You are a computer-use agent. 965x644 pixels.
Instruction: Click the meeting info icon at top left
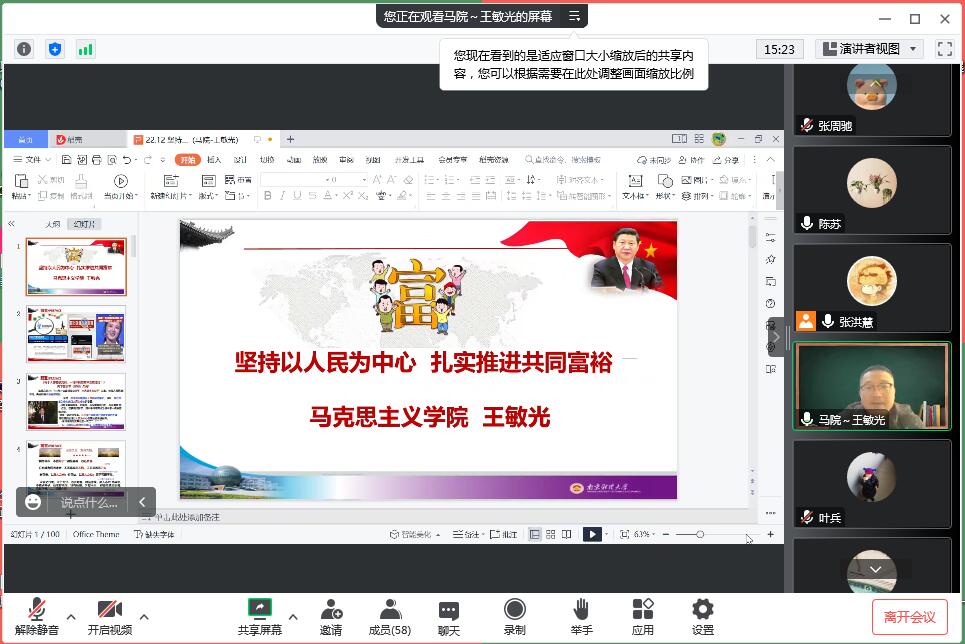point(24,49)
